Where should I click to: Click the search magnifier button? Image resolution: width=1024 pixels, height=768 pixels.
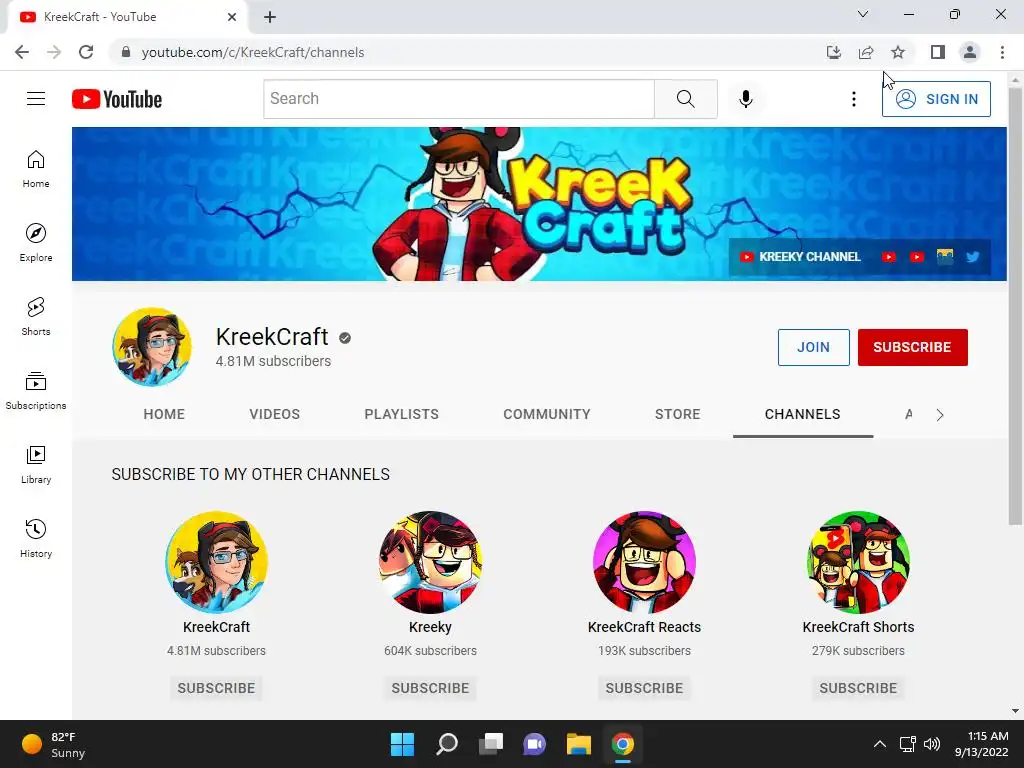tap(686, 99)
